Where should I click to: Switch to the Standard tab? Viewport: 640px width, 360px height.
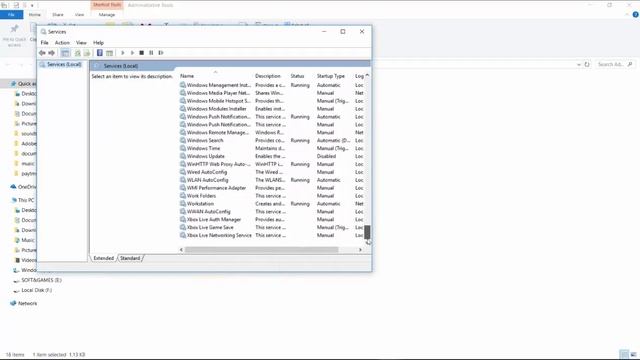coord(130,258)
